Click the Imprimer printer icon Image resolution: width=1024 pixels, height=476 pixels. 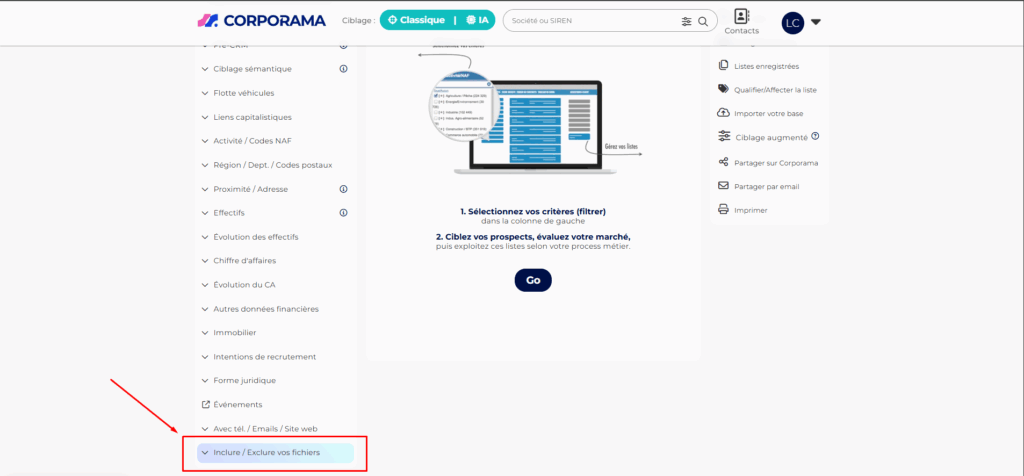(x=723, y=210)
